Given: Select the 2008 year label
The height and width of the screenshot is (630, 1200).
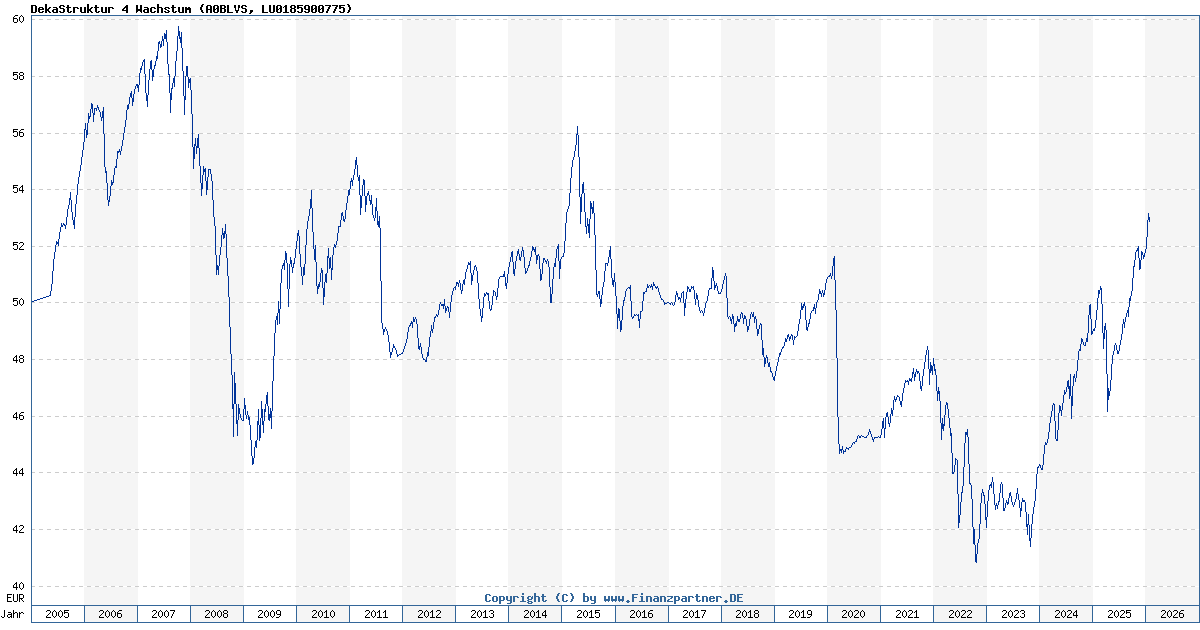Looking at the screenshot, I should pyautogui.click(x=217, y=614).
